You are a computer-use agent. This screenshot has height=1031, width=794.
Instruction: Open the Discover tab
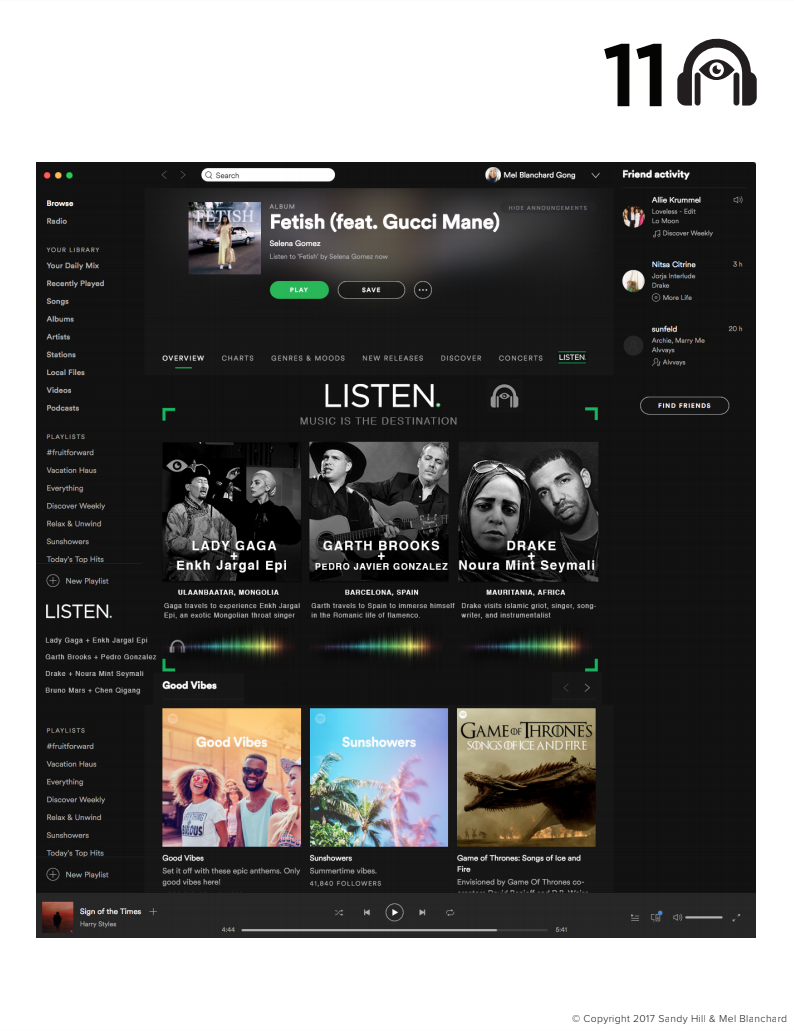[461, 358]
